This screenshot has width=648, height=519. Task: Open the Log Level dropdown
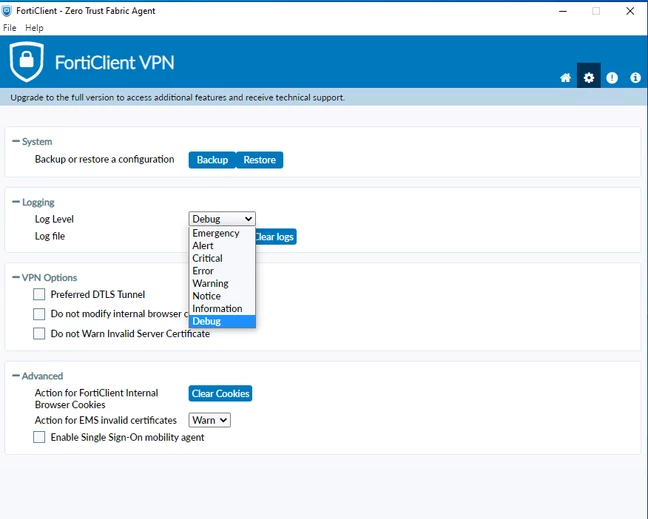point(222,219)
